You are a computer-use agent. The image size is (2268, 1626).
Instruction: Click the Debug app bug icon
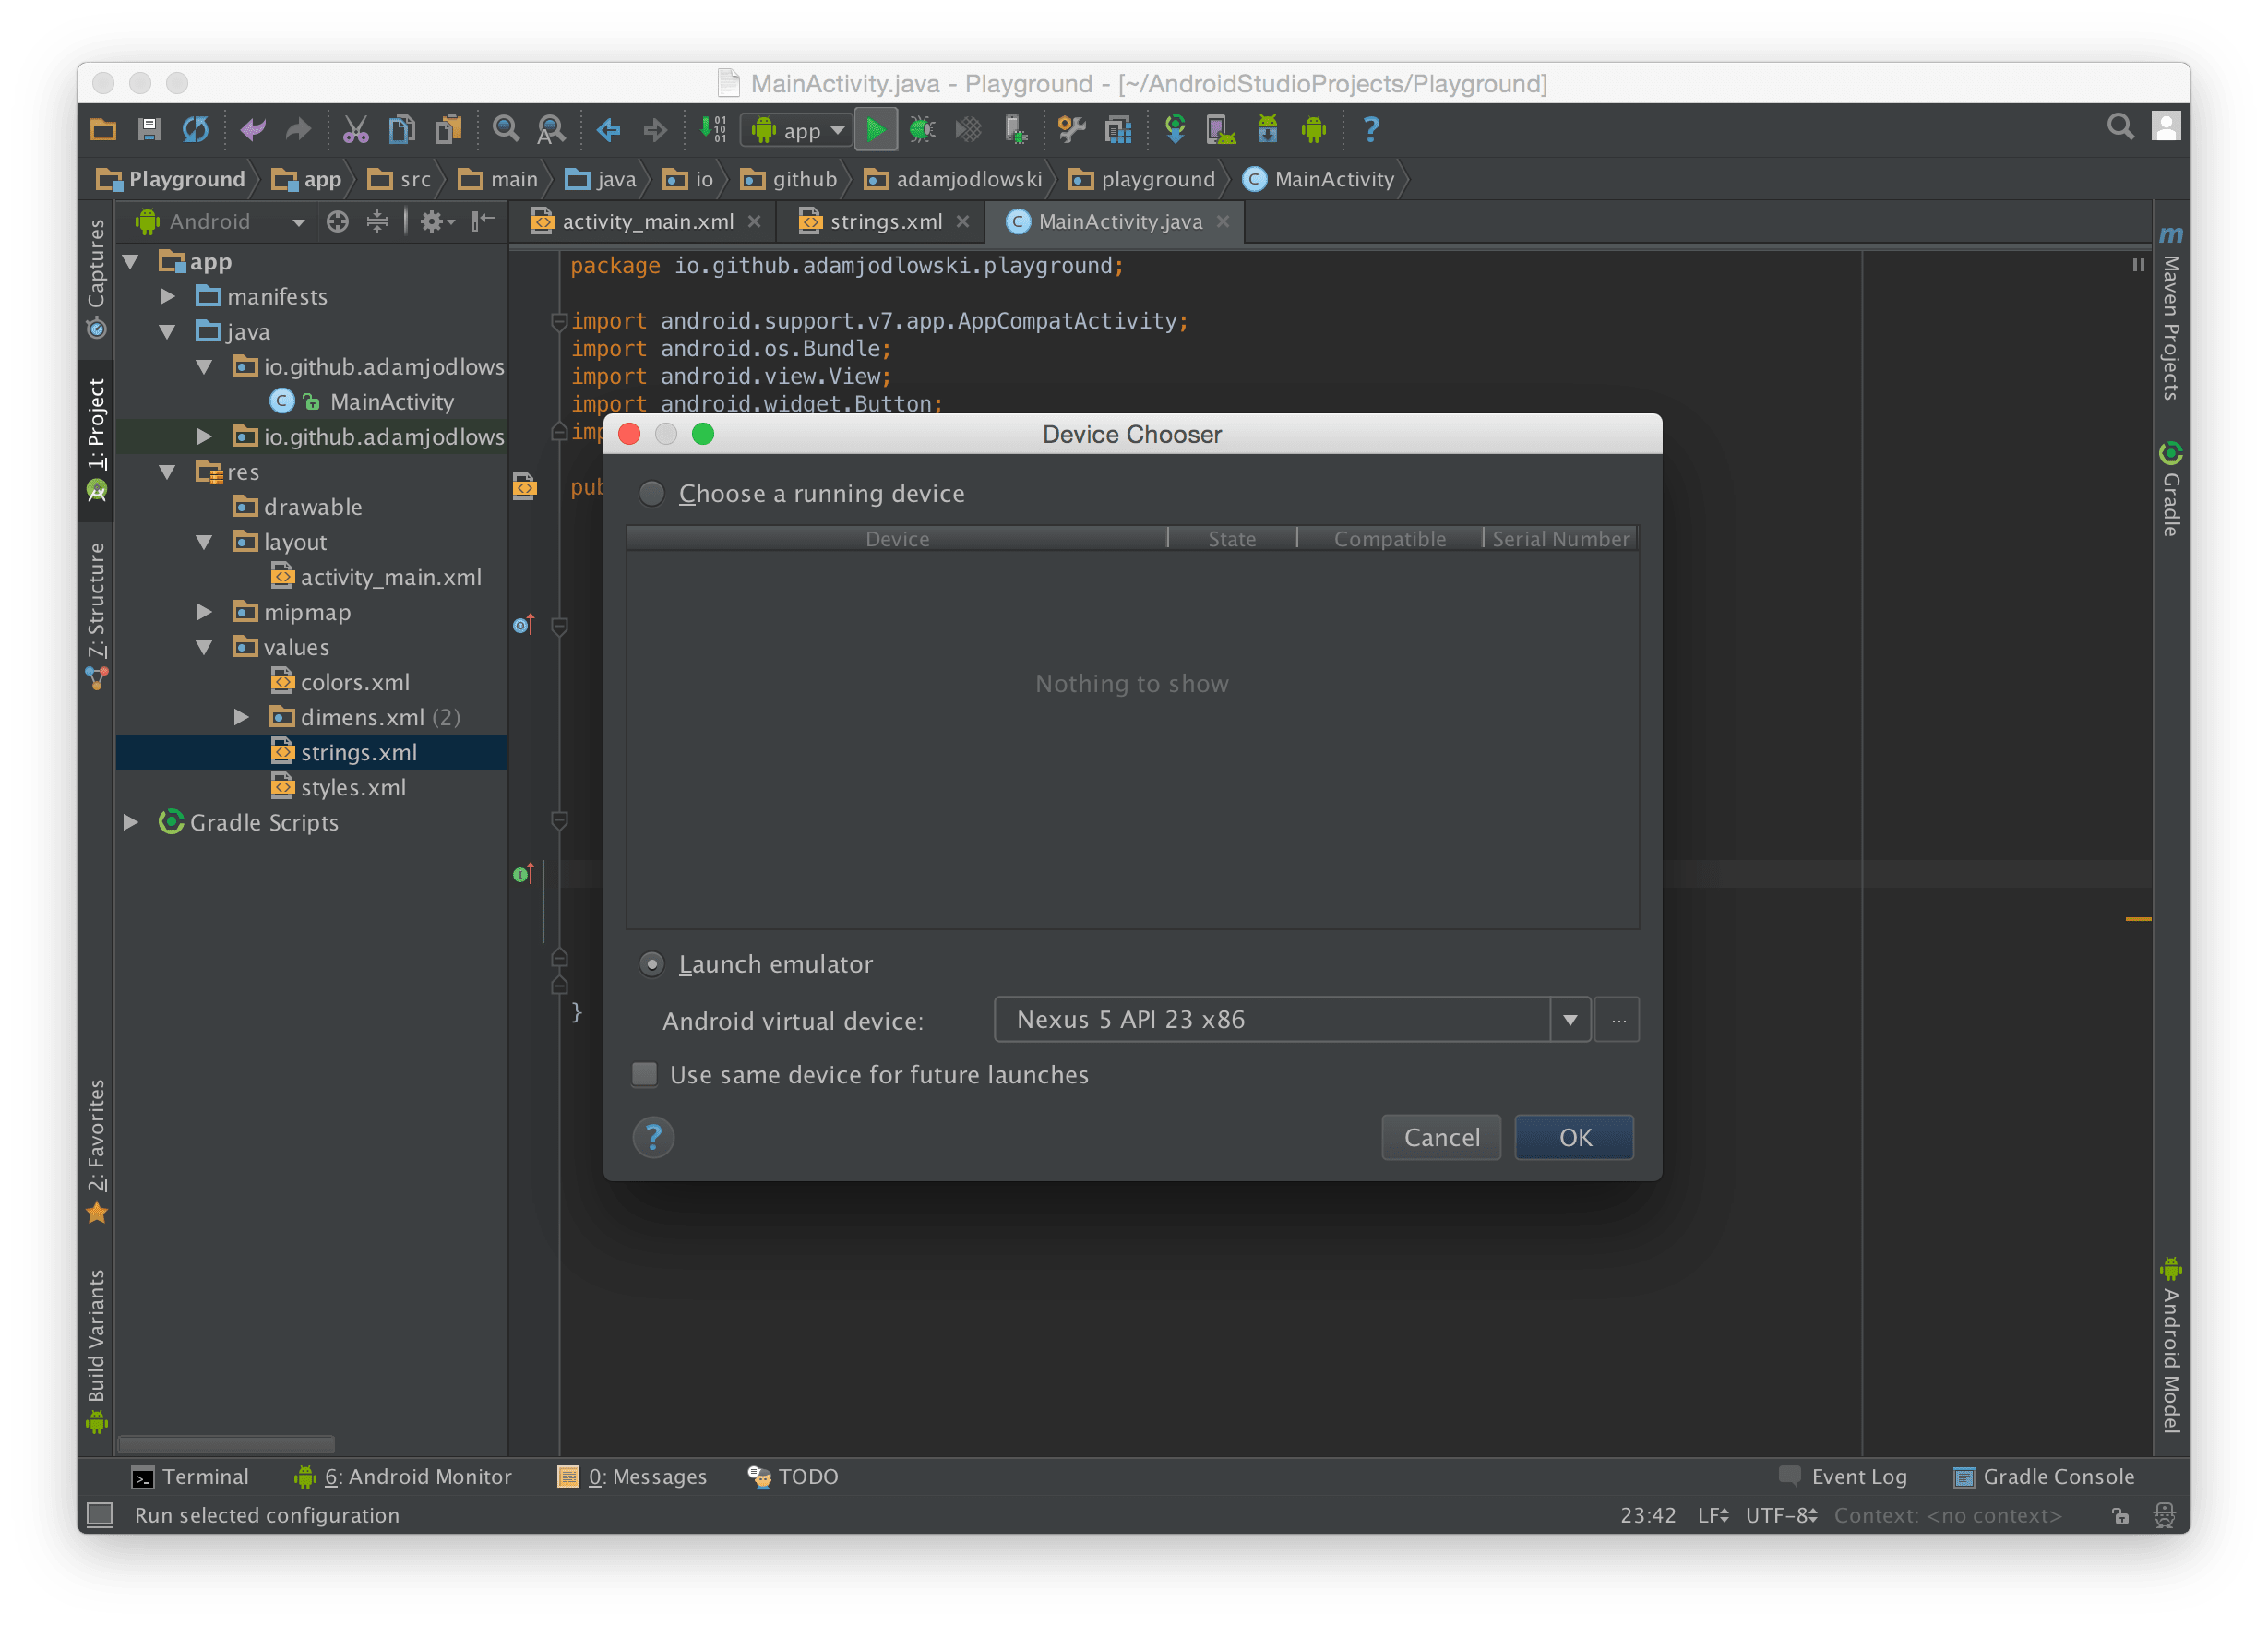pos(922,129)
